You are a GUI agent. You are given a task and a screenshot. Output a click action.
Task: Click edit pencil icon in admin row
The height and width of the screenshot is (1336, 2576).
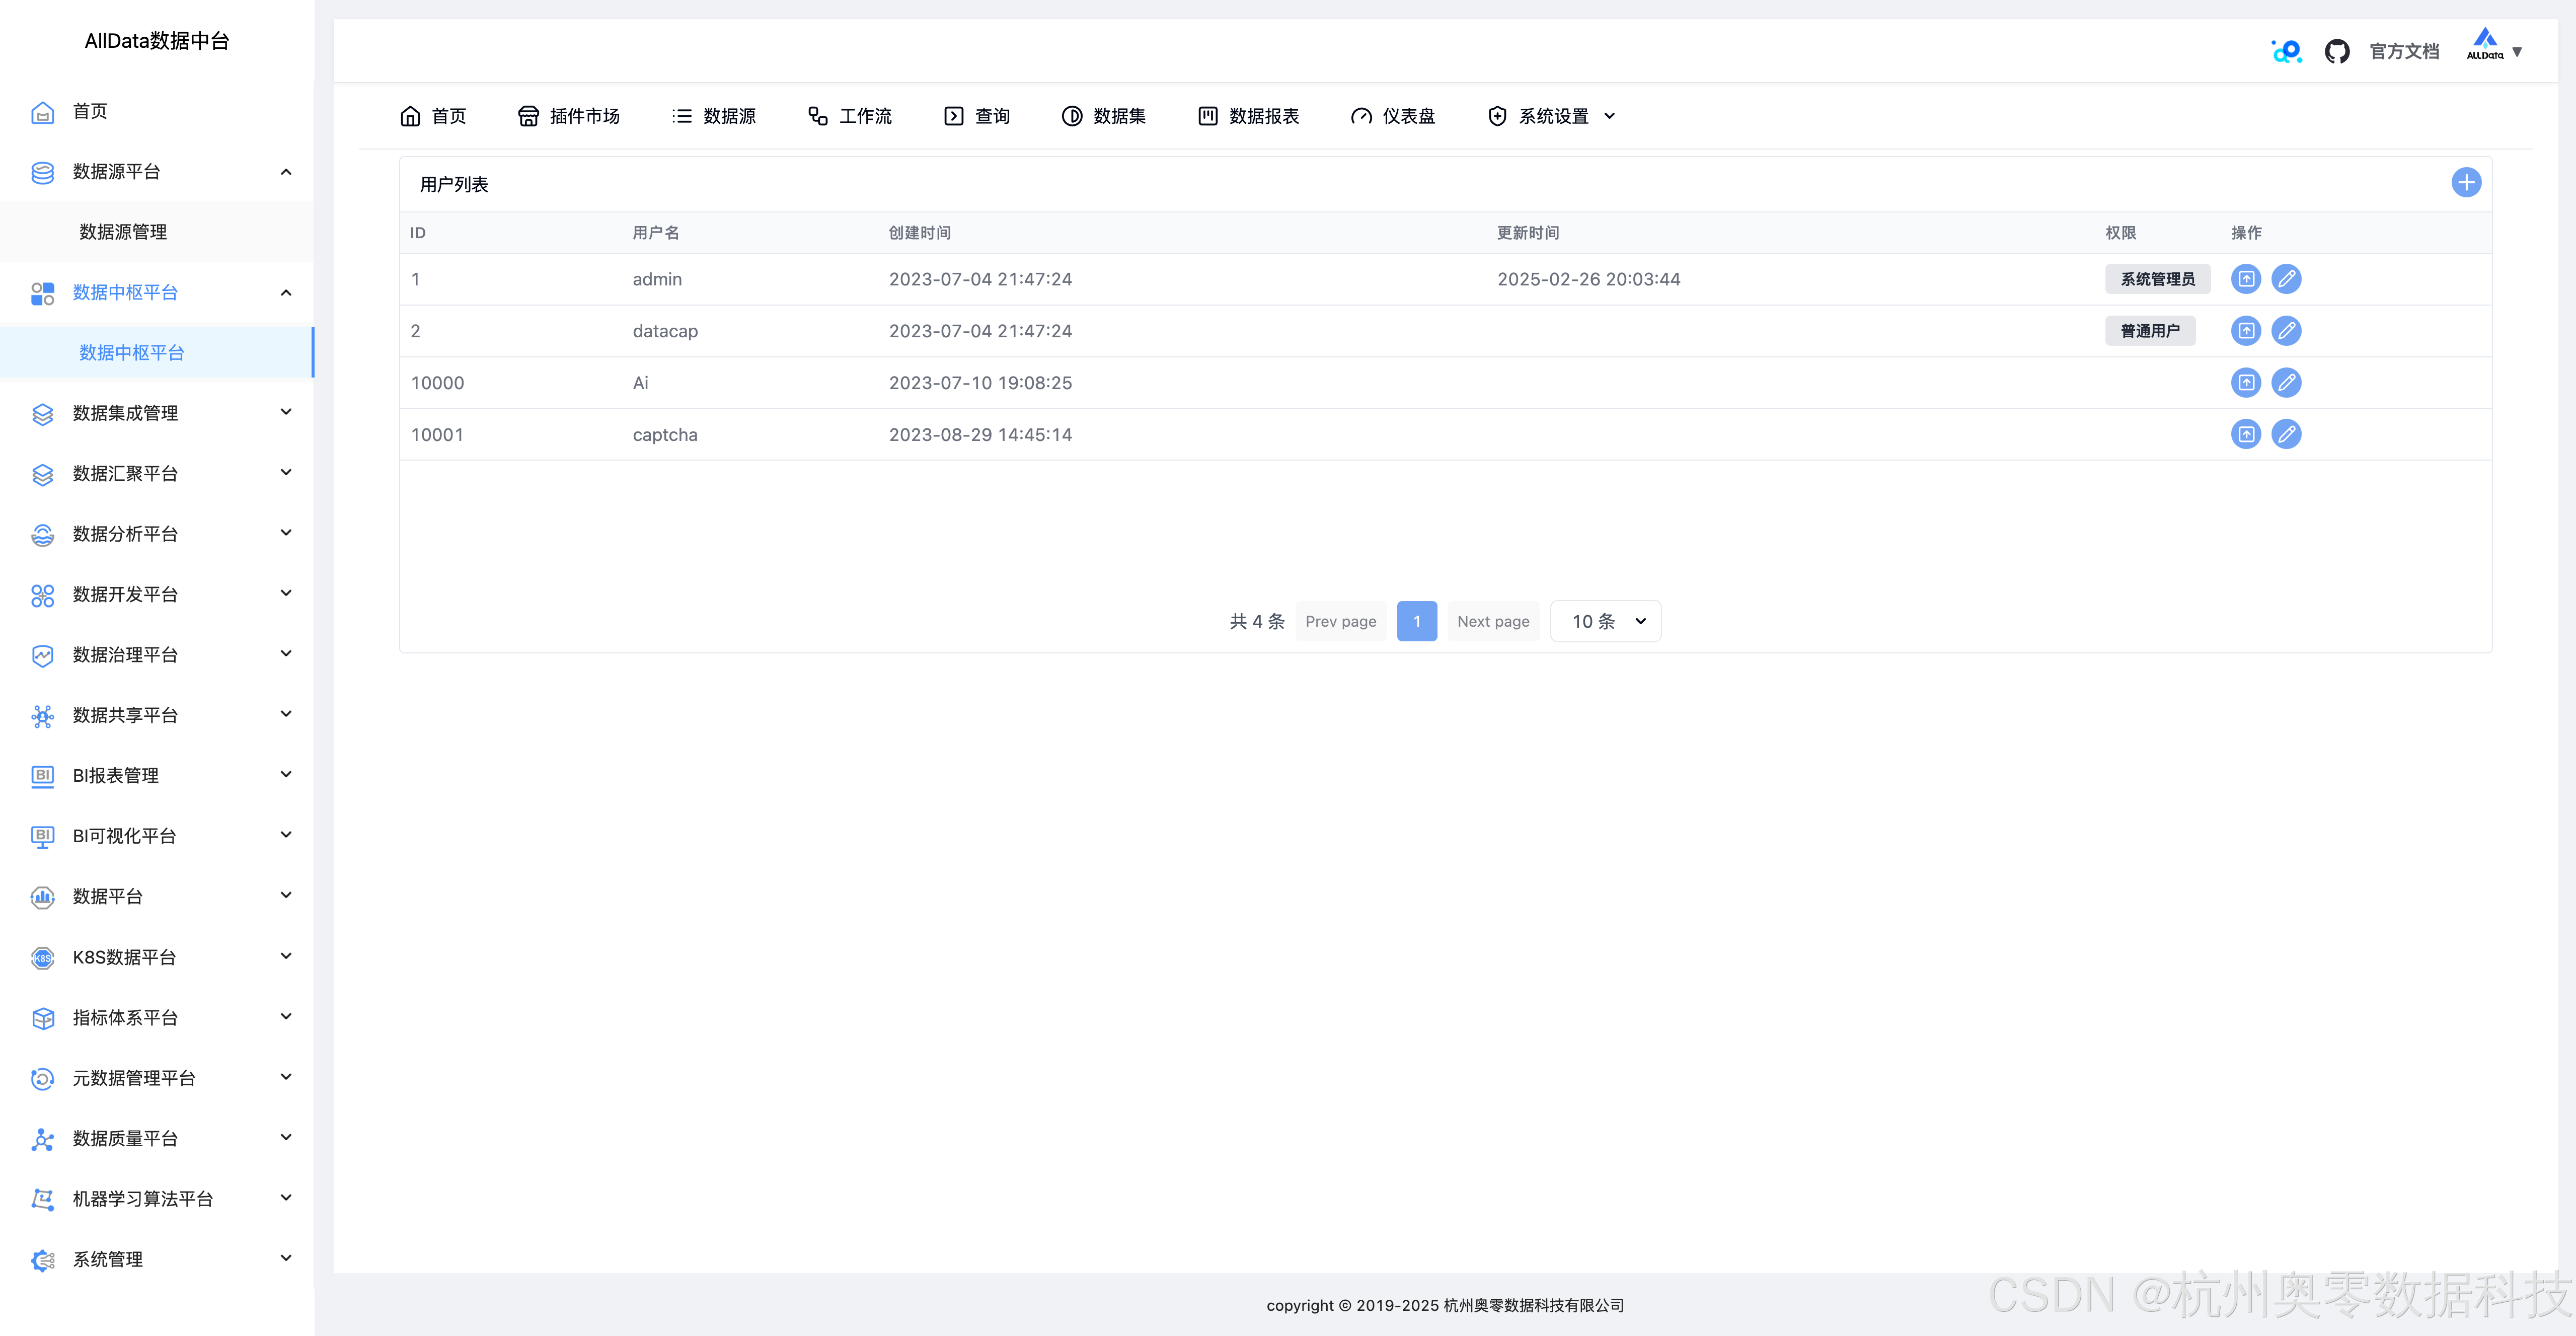[x=2285, y=279]
